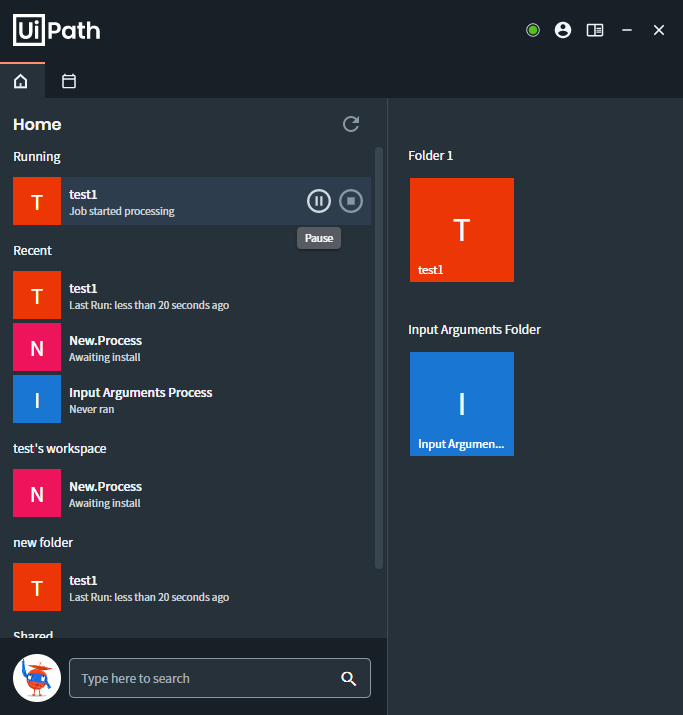Click the Folder 1 heading
This screenshot has height=715, width=683.
[430, 155]
